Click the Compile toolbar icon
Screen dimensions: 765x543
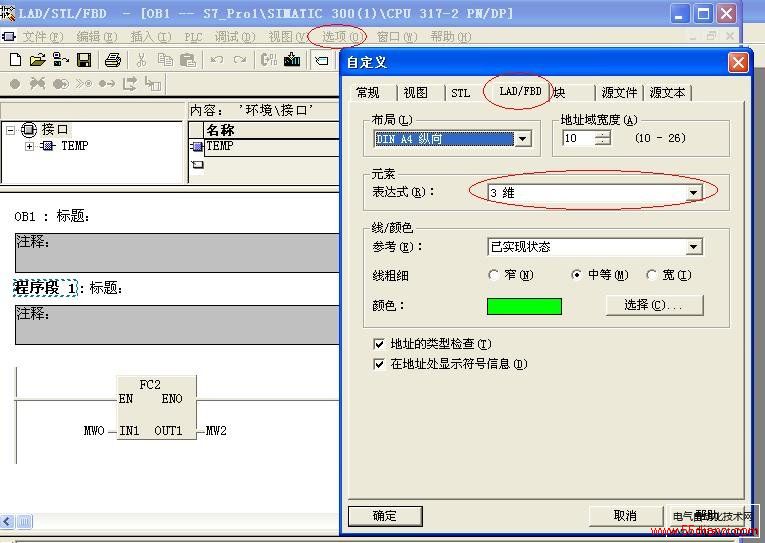(x=269, y=60)
